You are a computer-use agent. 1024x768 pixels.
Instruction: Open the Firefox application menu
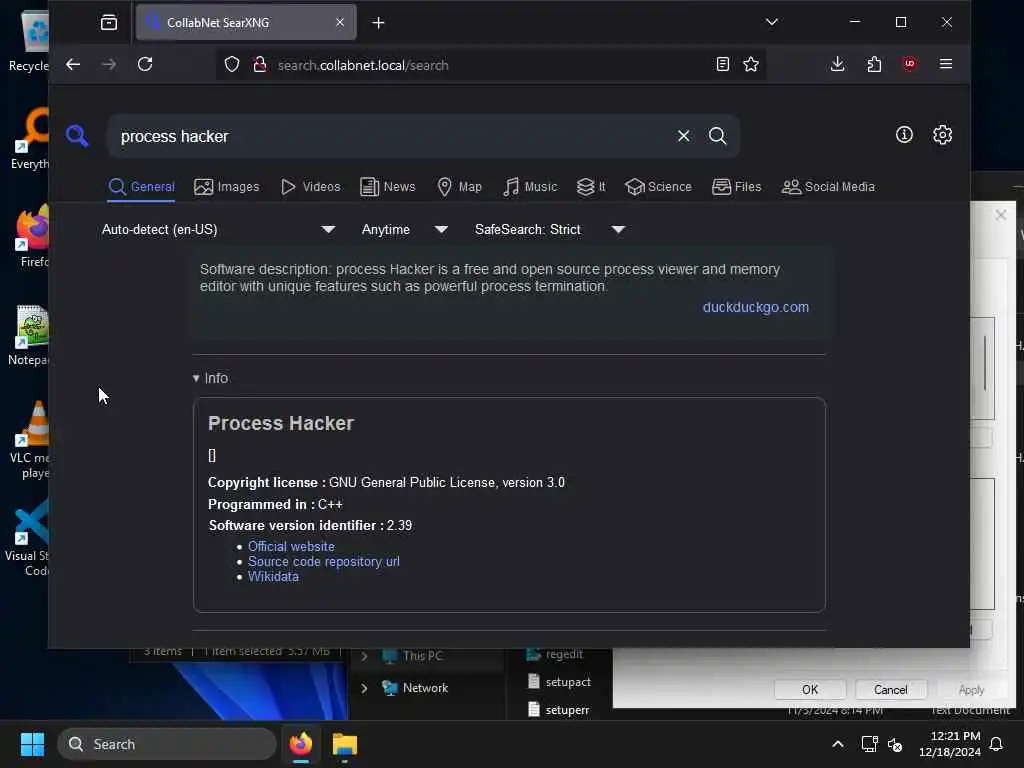pyautogui.click(x=945, y=64)
